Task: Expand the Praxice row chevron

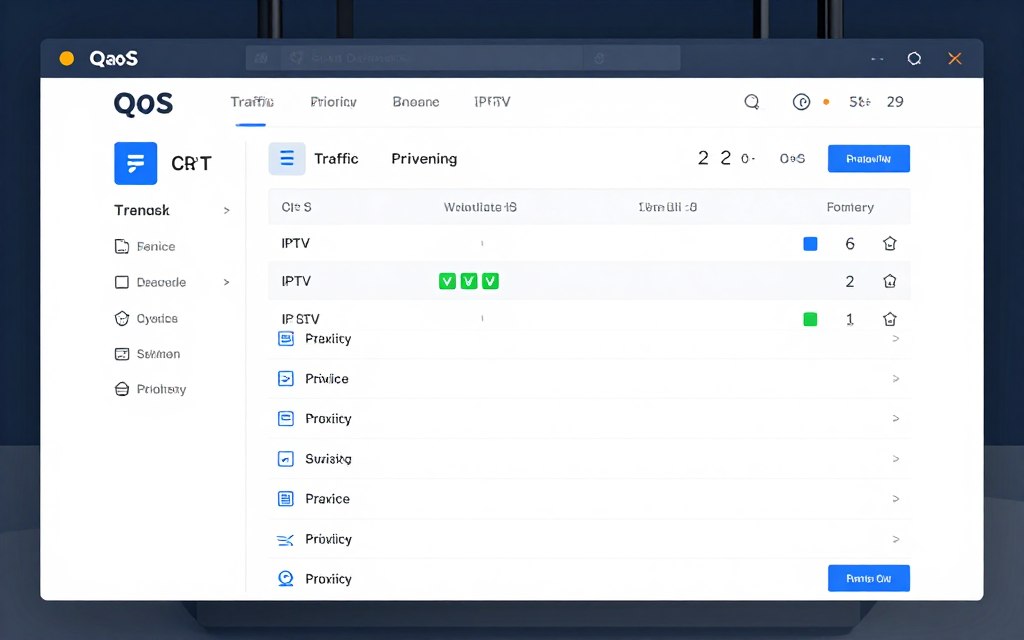Action: [896, 499]
